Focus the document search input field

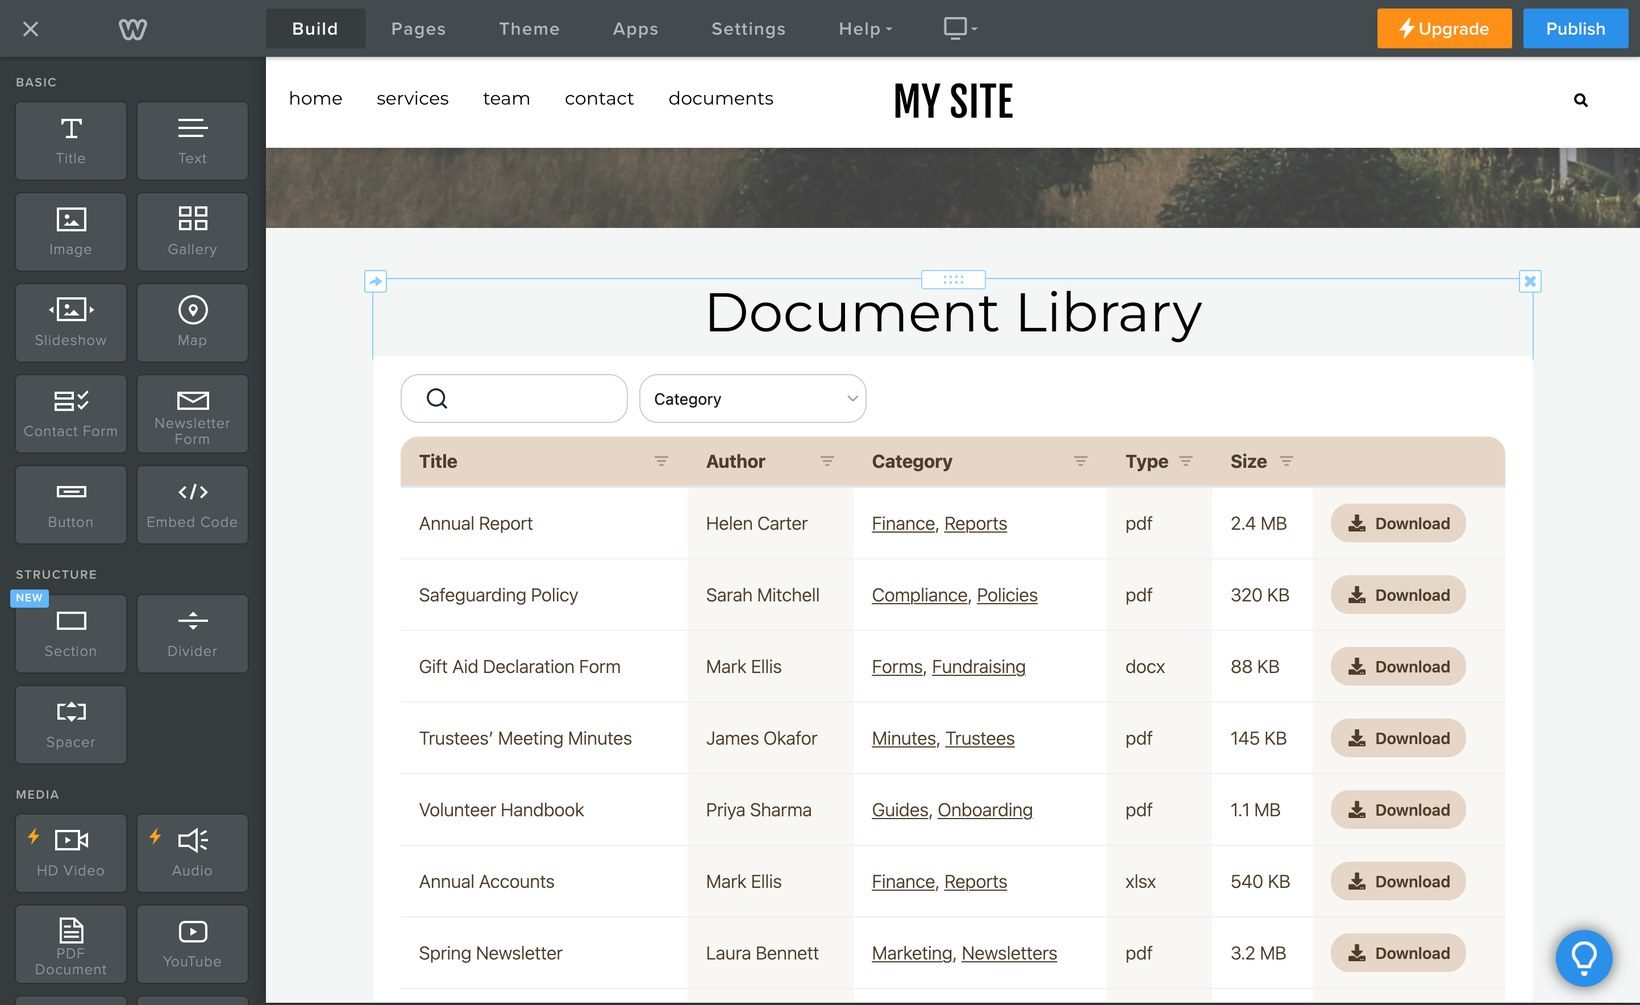[x=514, y=399]
